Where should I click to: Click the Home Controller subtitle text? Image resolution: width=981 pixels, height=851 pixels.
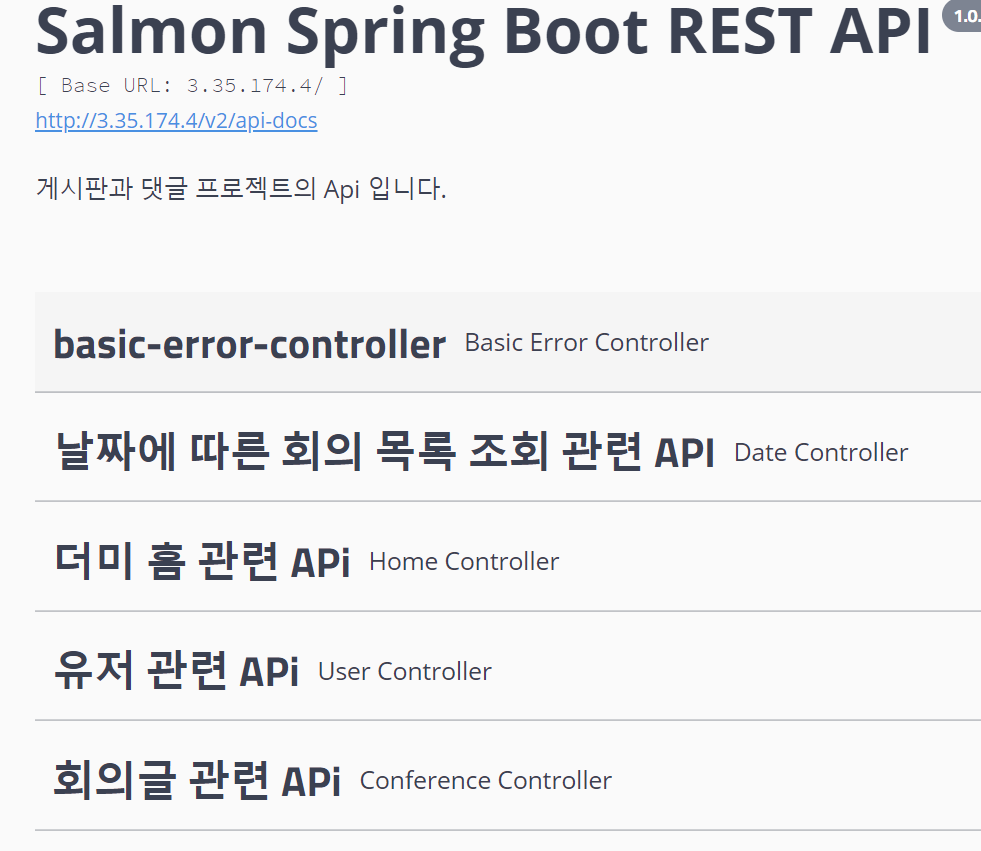[463, 561]
